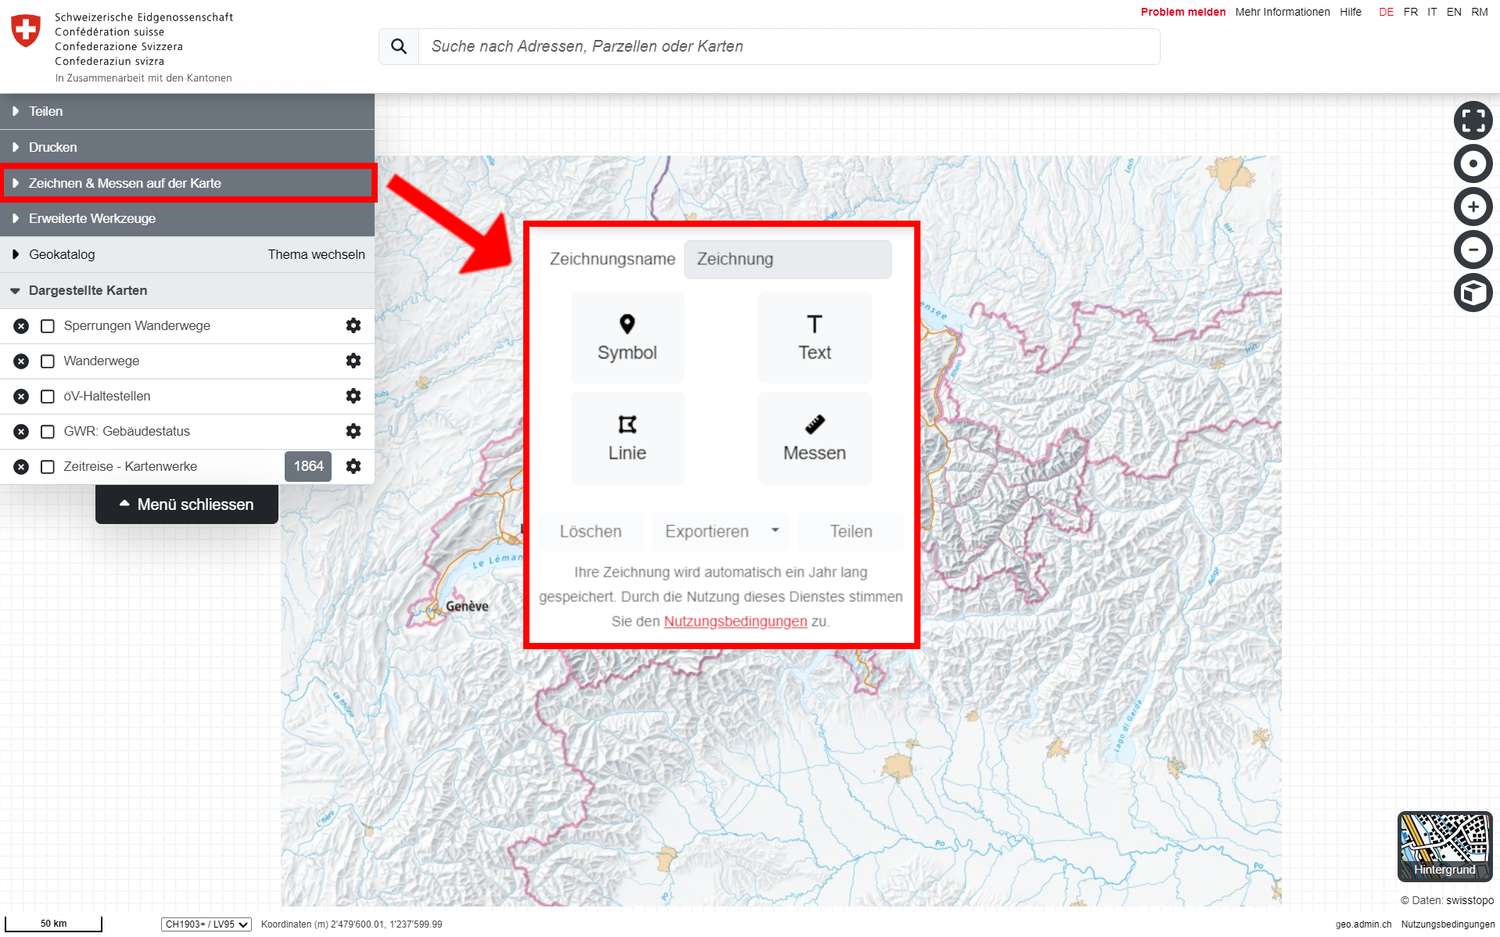Activate the 3D cube view icon
Viewport: 1500px width, 937px height.
[1472, 293]
